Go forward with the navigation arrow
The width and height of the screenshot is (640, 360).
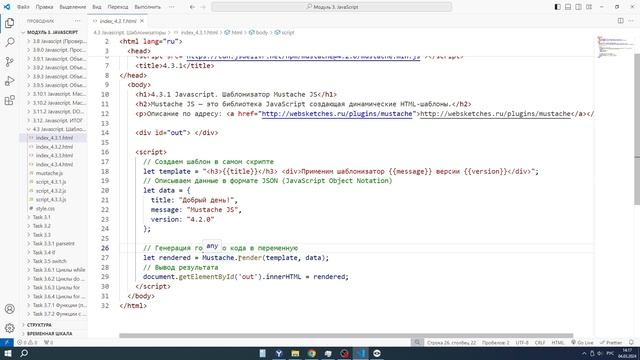[203, 7]
